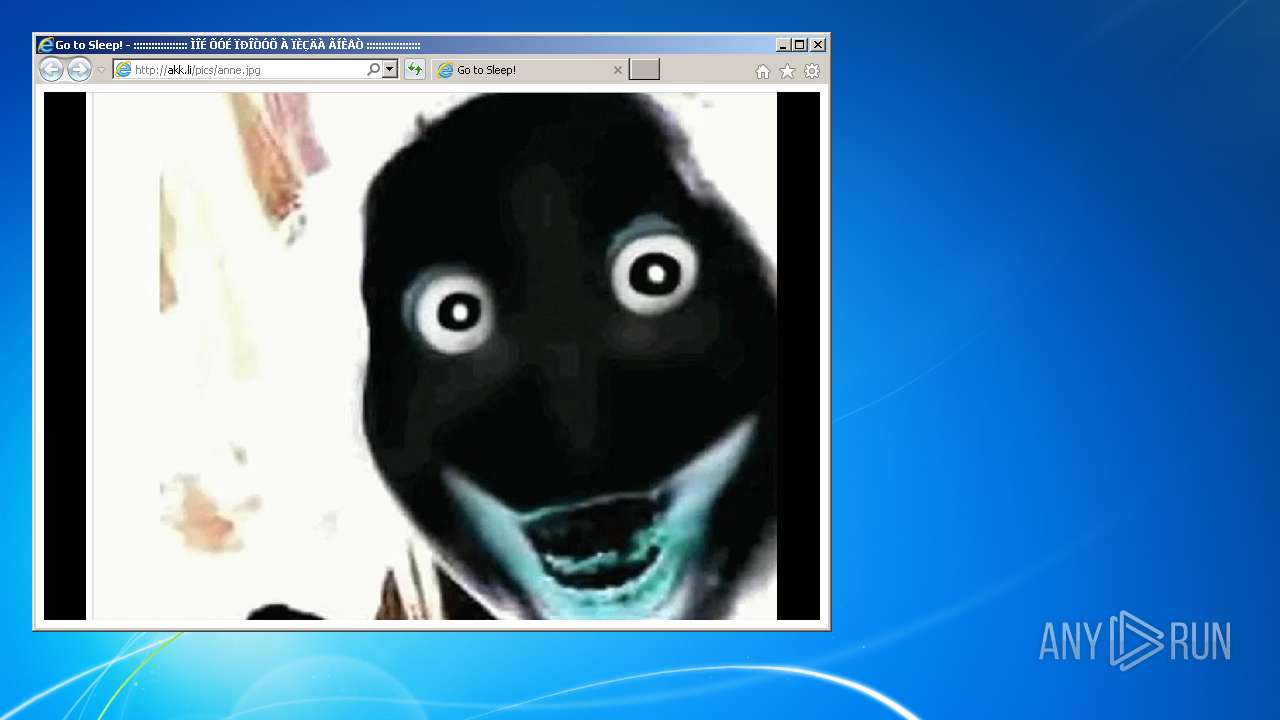The width and height of the screenshot is (1280, 720).
Task: Close the 'Go to Sleep!' tab
Action: click(x=617, y=70)
